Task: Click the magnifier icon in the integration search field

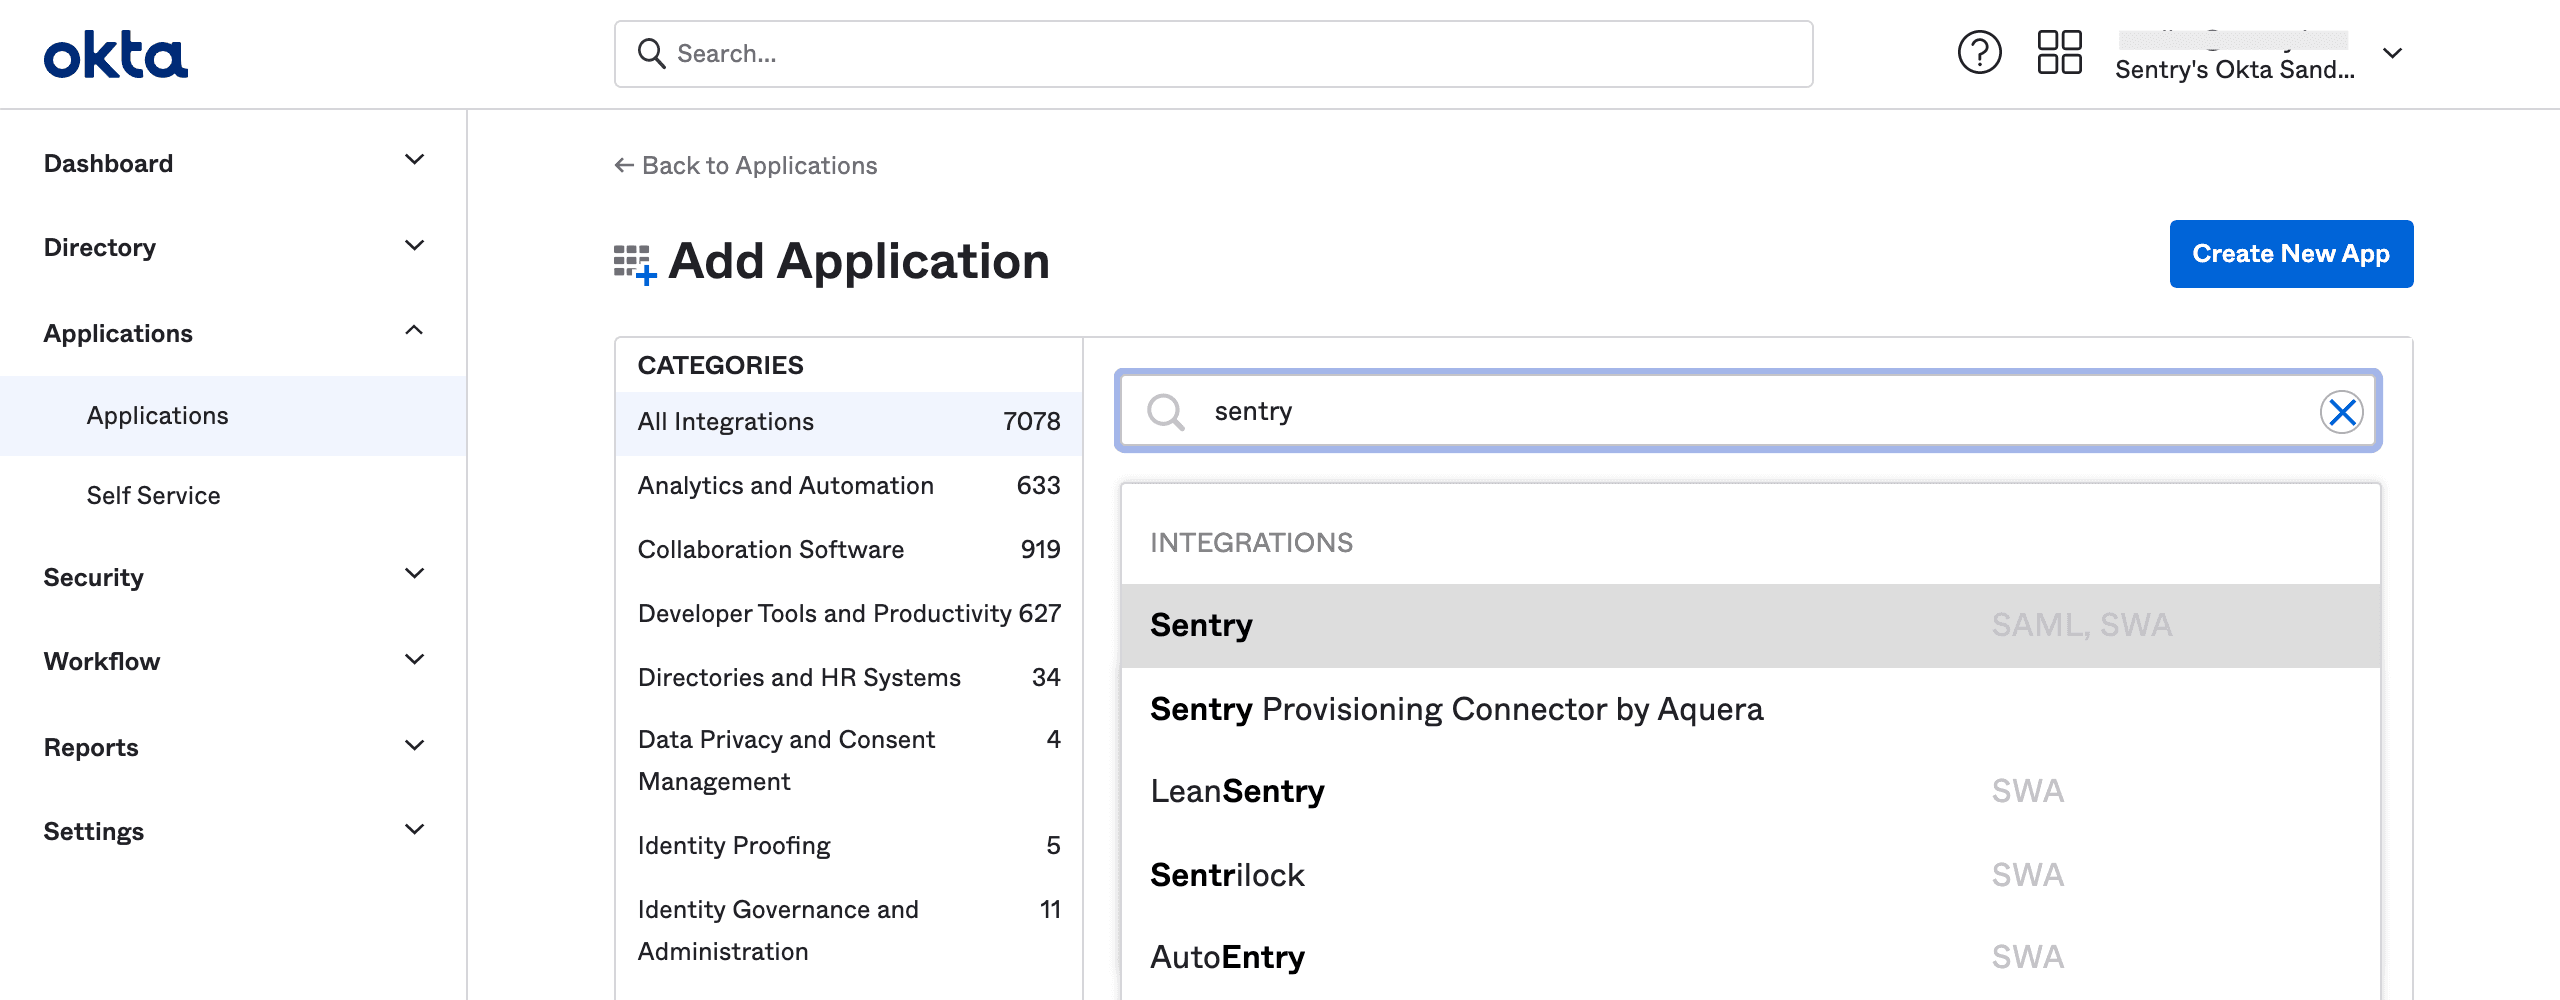Action: (1167, 411)
